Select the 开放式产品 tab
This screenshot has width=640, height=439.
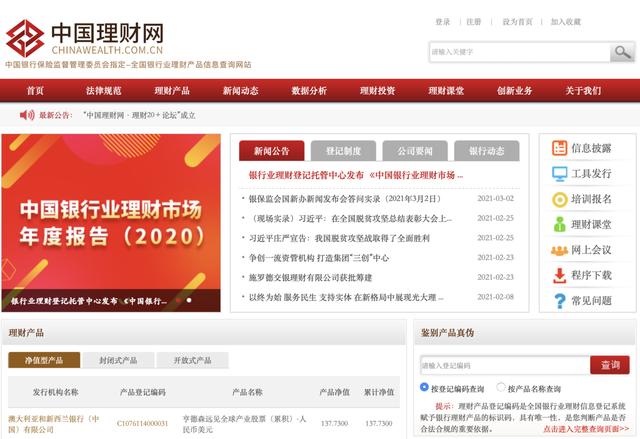tap(193, 360)
